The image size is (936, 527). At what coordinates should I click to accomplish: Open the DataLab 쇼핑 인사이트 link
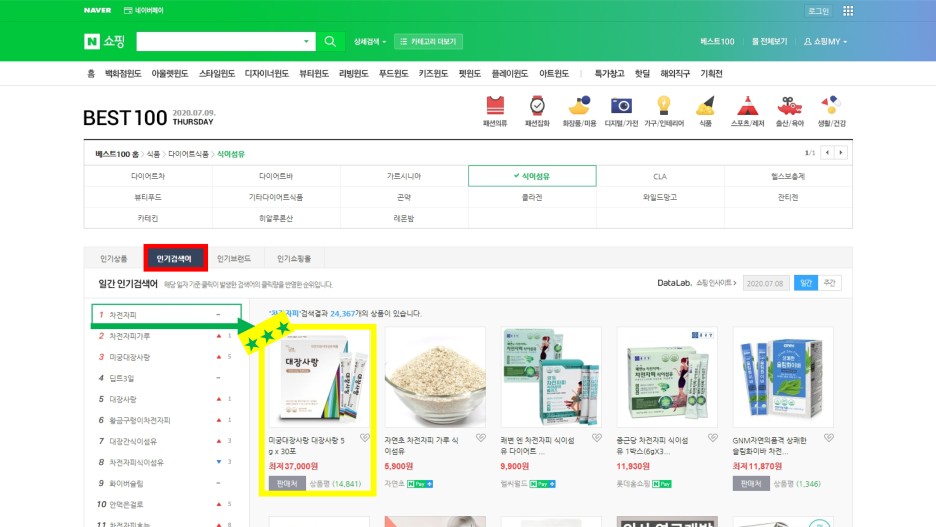pyautogui.click(x=697, y=283)
